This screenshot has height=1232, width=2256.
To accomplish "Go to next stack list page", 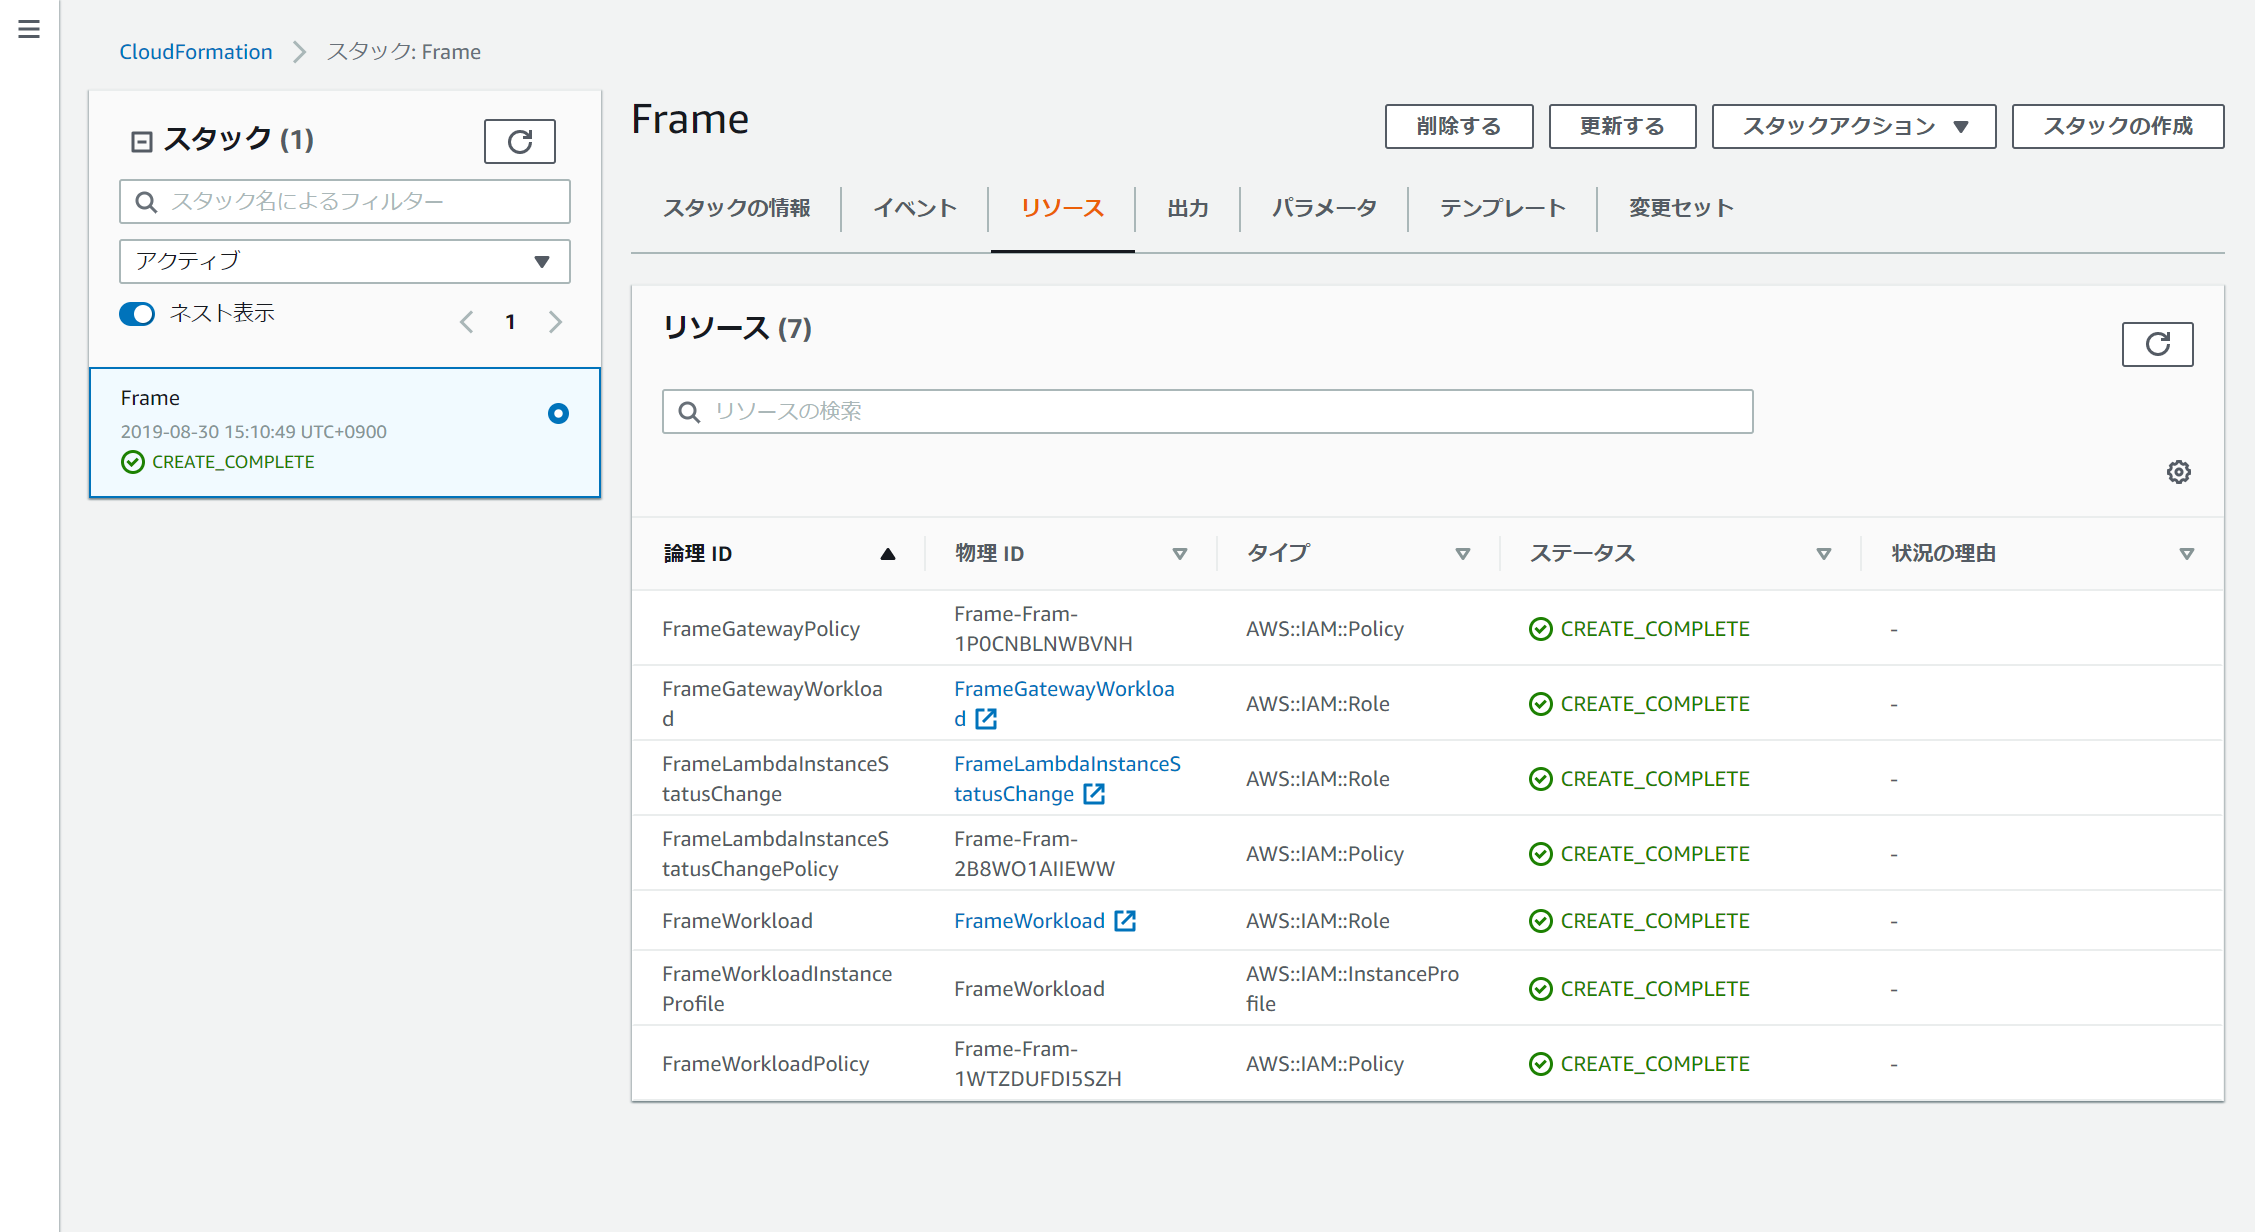I will [x=555, y=322].
